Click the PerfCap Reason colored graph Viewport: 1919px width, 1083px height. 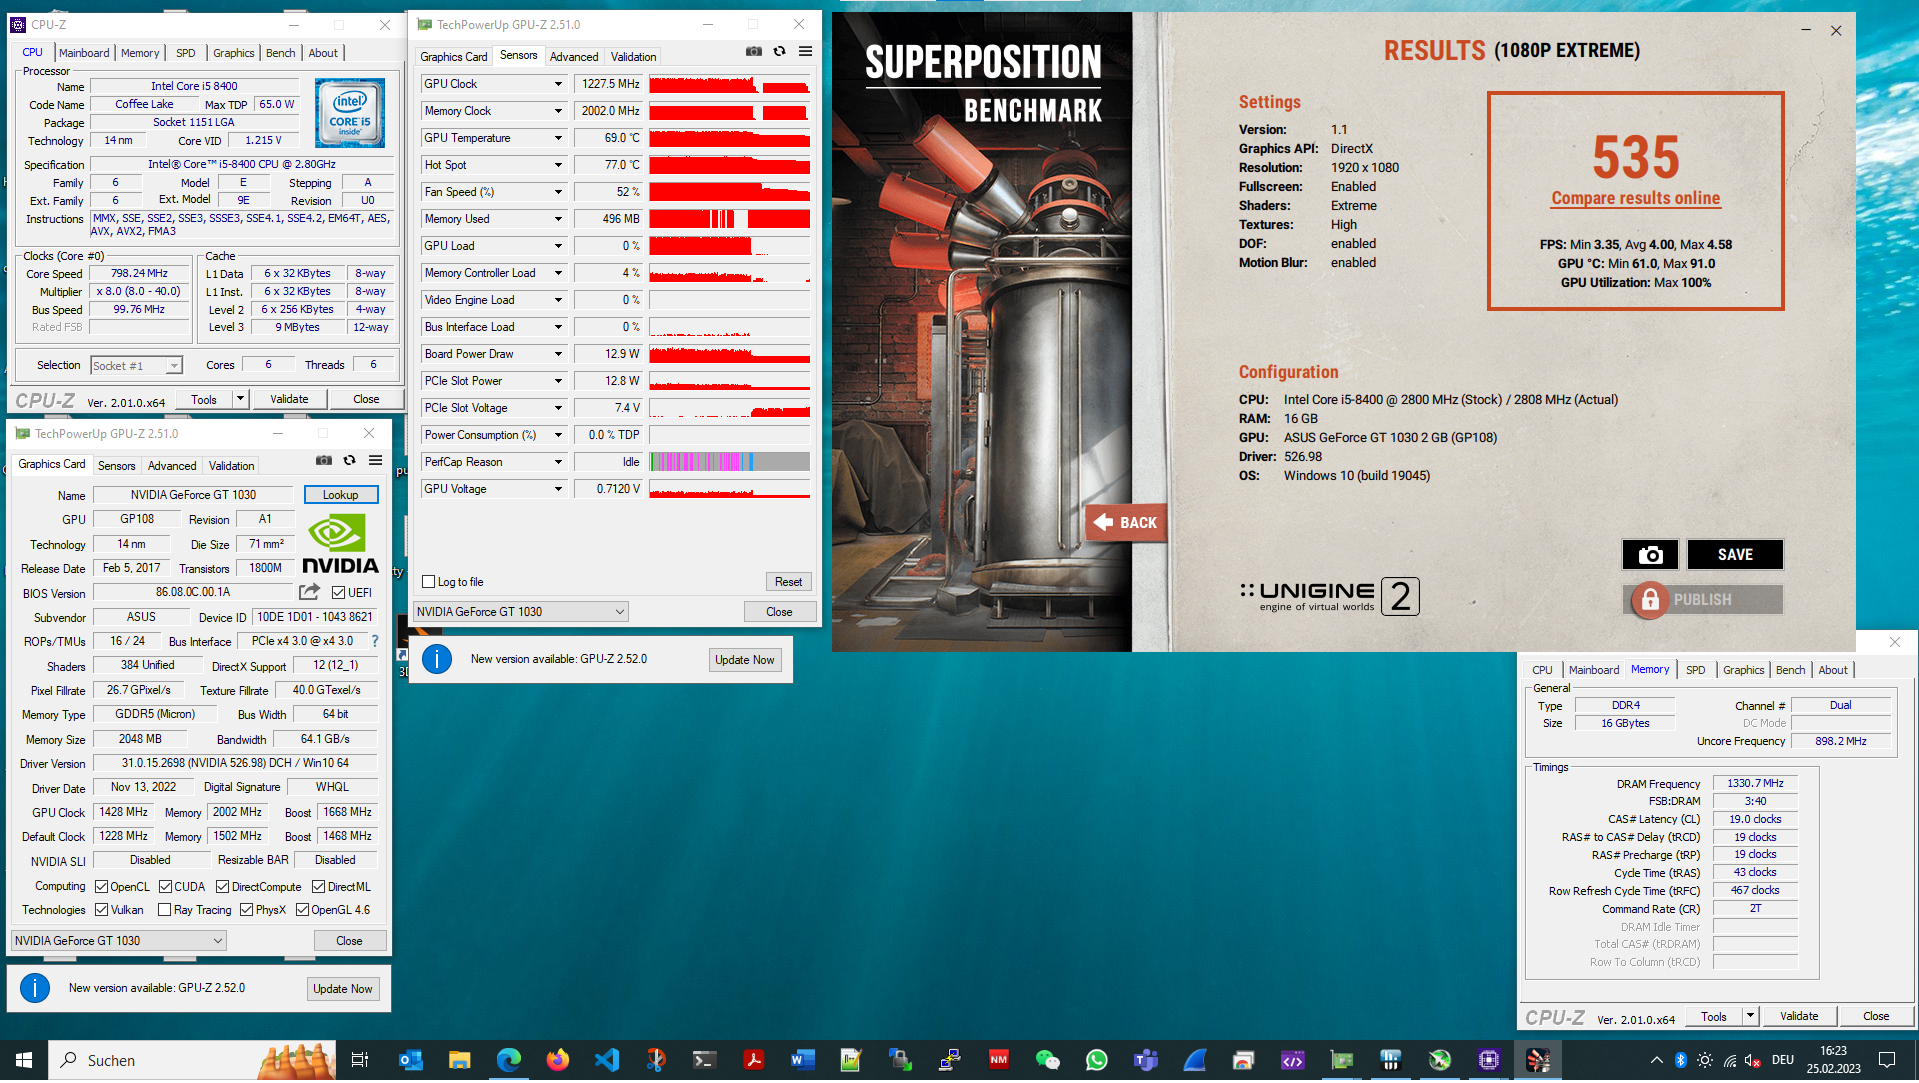tap(729, 462)
